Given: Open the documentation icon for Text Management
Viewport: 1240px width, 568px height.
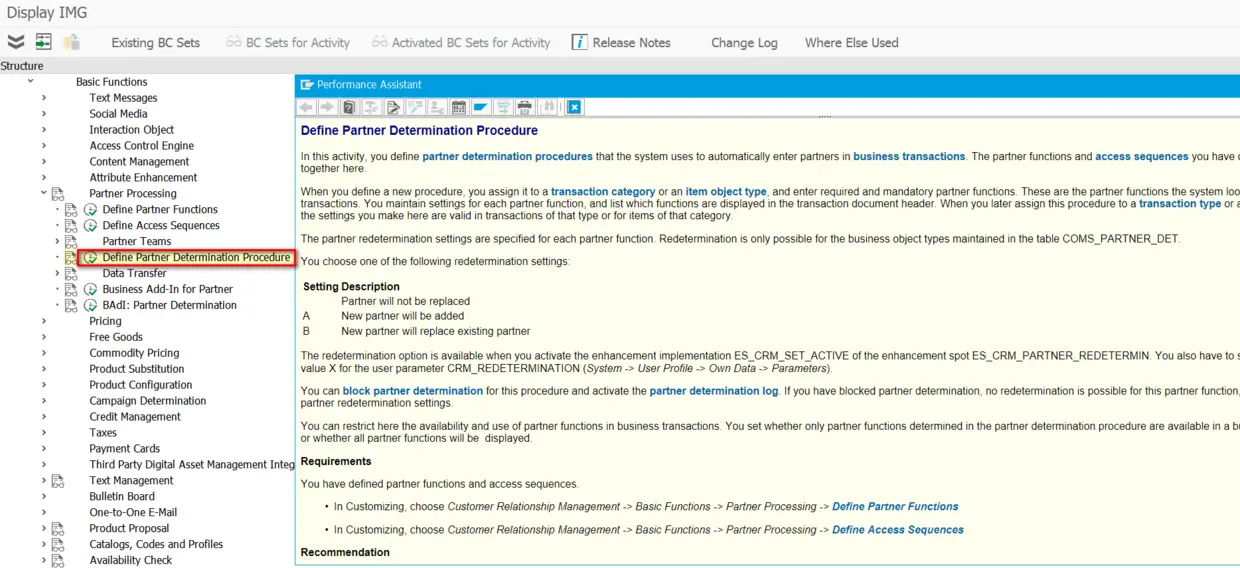Looking at the screenshot, I should [x=58, y=480].
